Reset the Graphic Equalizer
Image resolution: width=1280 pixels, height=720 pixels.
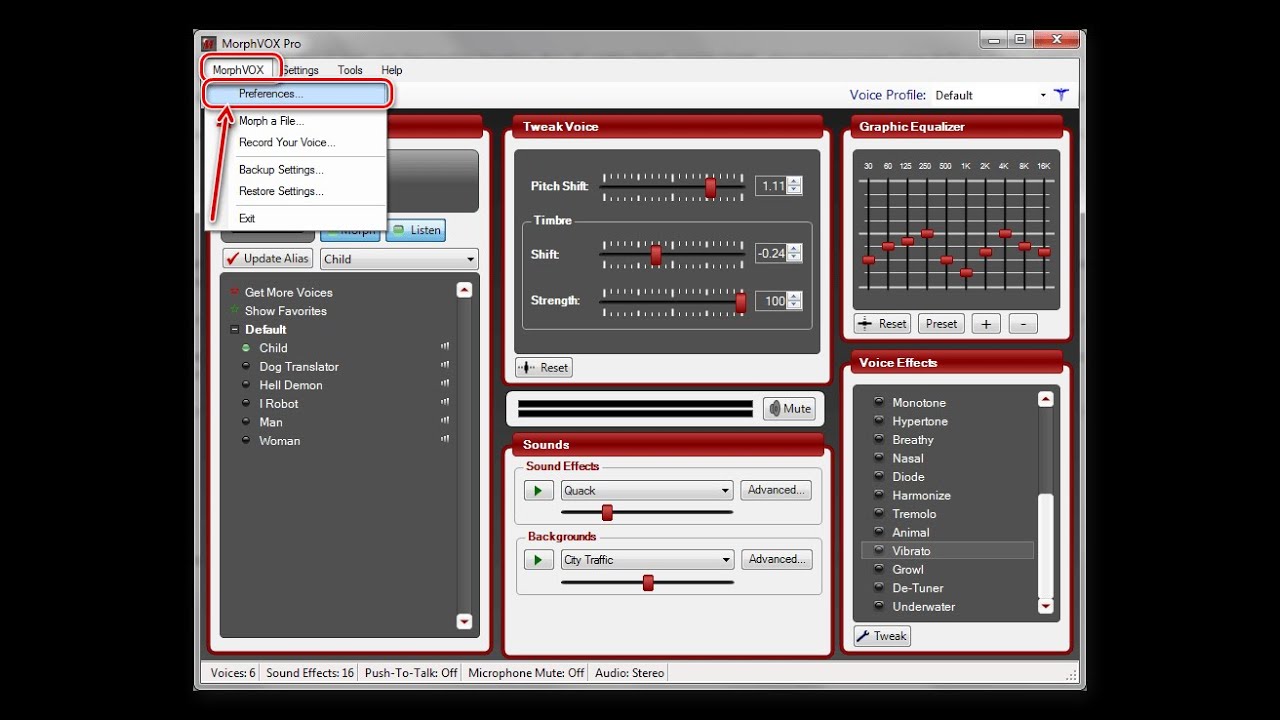click(882, 324)
